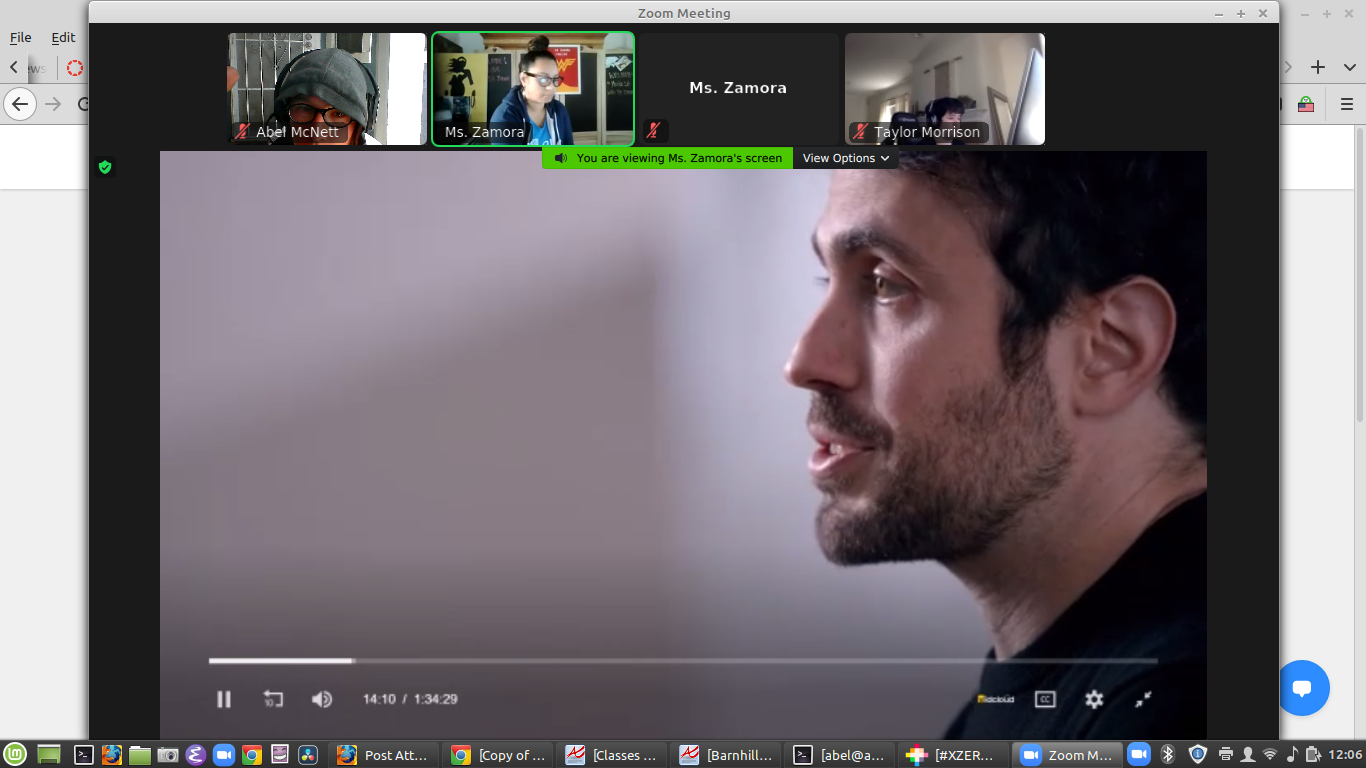Open the Edit menu in browser window

coord(63,37)
